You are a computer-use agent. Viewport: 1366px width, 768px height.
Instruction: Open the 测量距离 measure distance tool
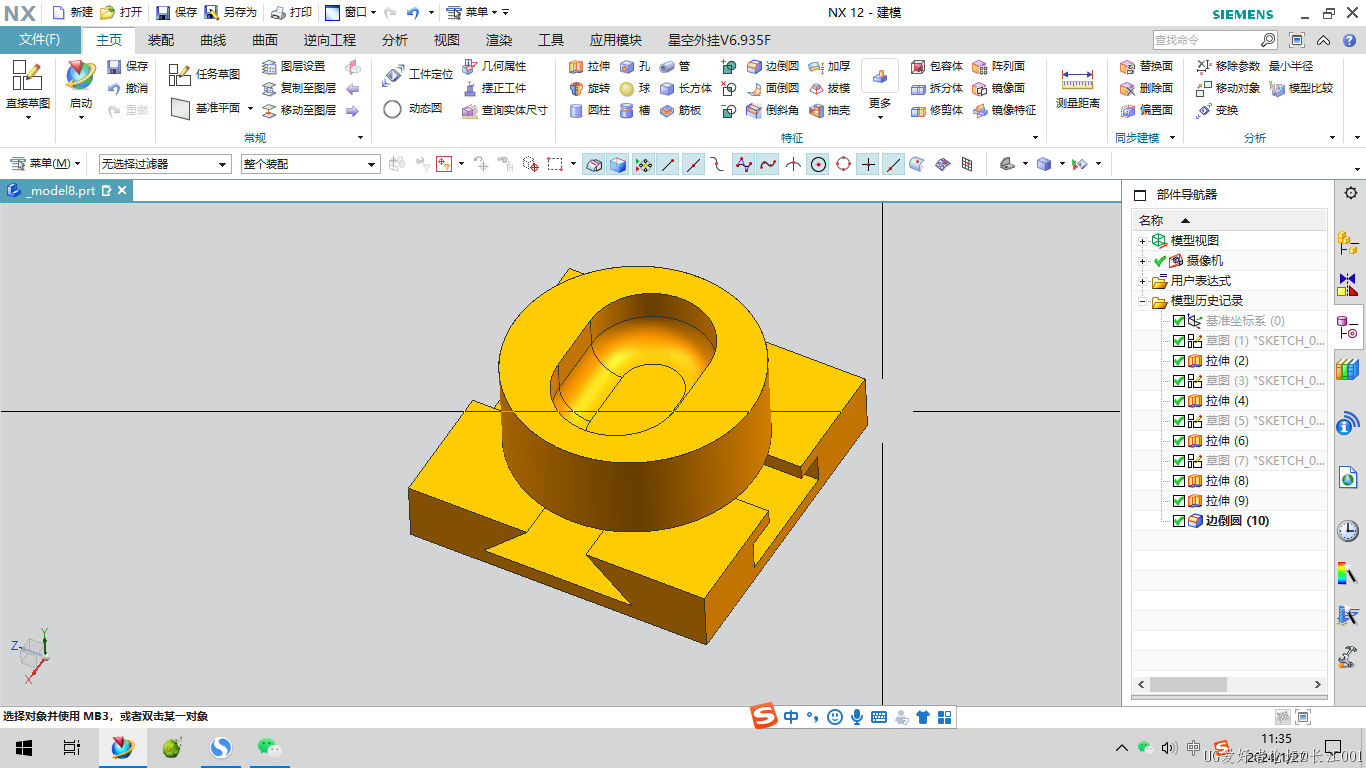tap(1077, 89)
